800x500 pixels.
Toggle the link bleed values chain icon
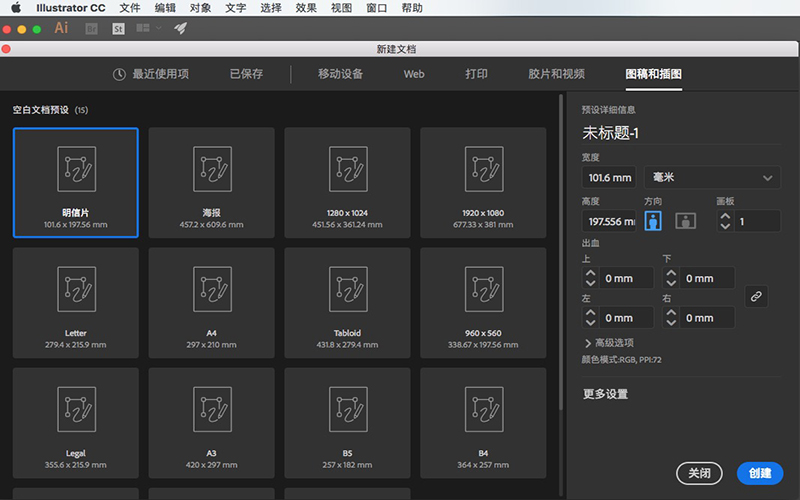(x=756, y=296)
